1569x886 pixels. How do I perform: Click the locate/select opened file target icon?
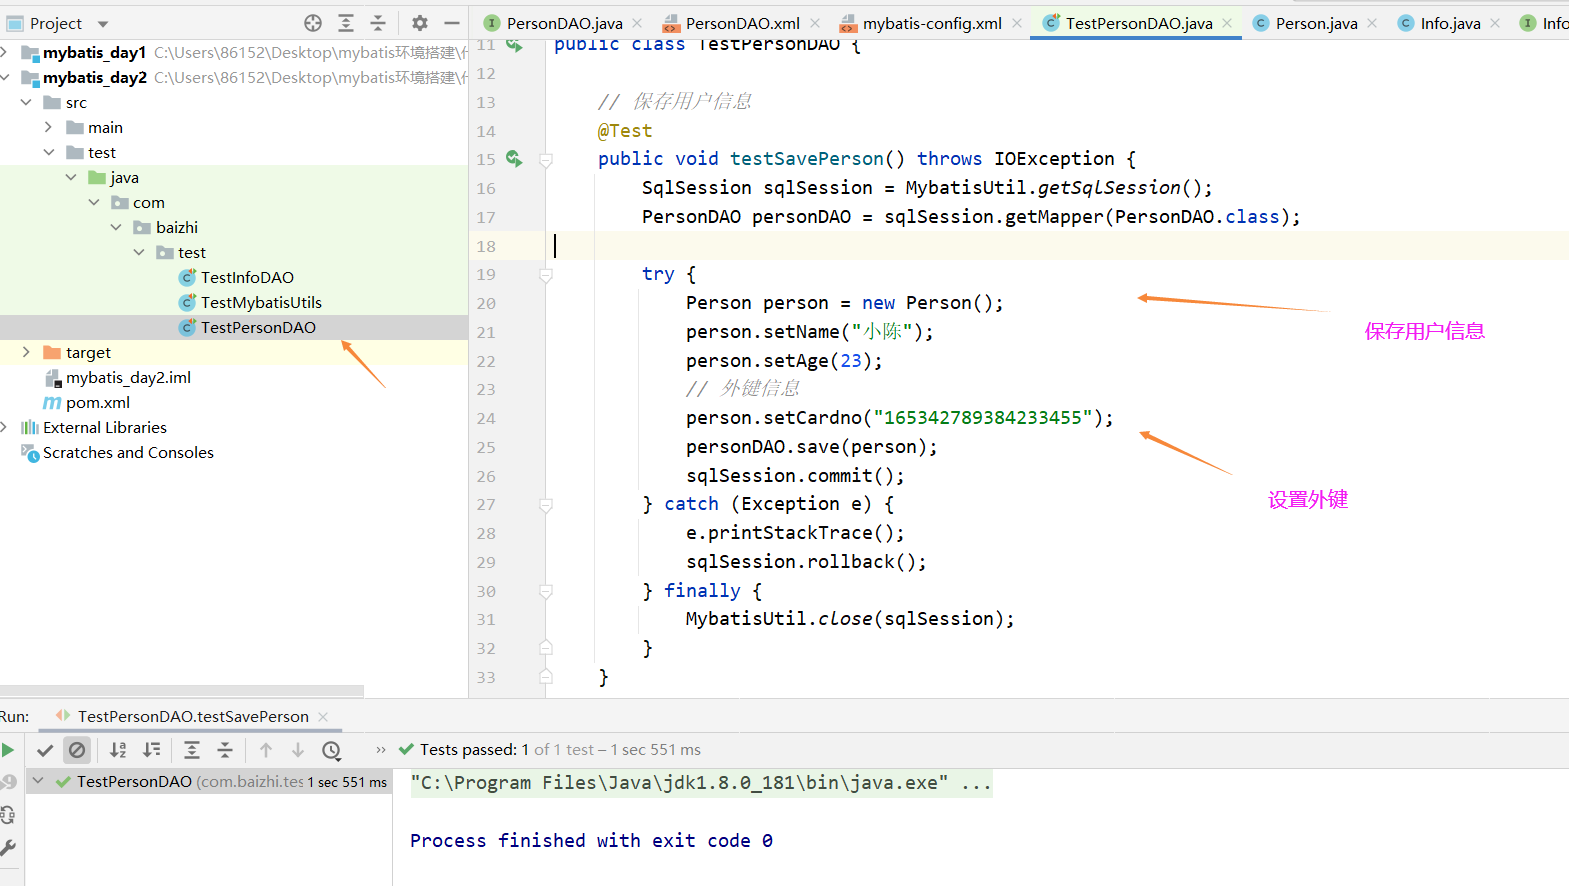313,23
